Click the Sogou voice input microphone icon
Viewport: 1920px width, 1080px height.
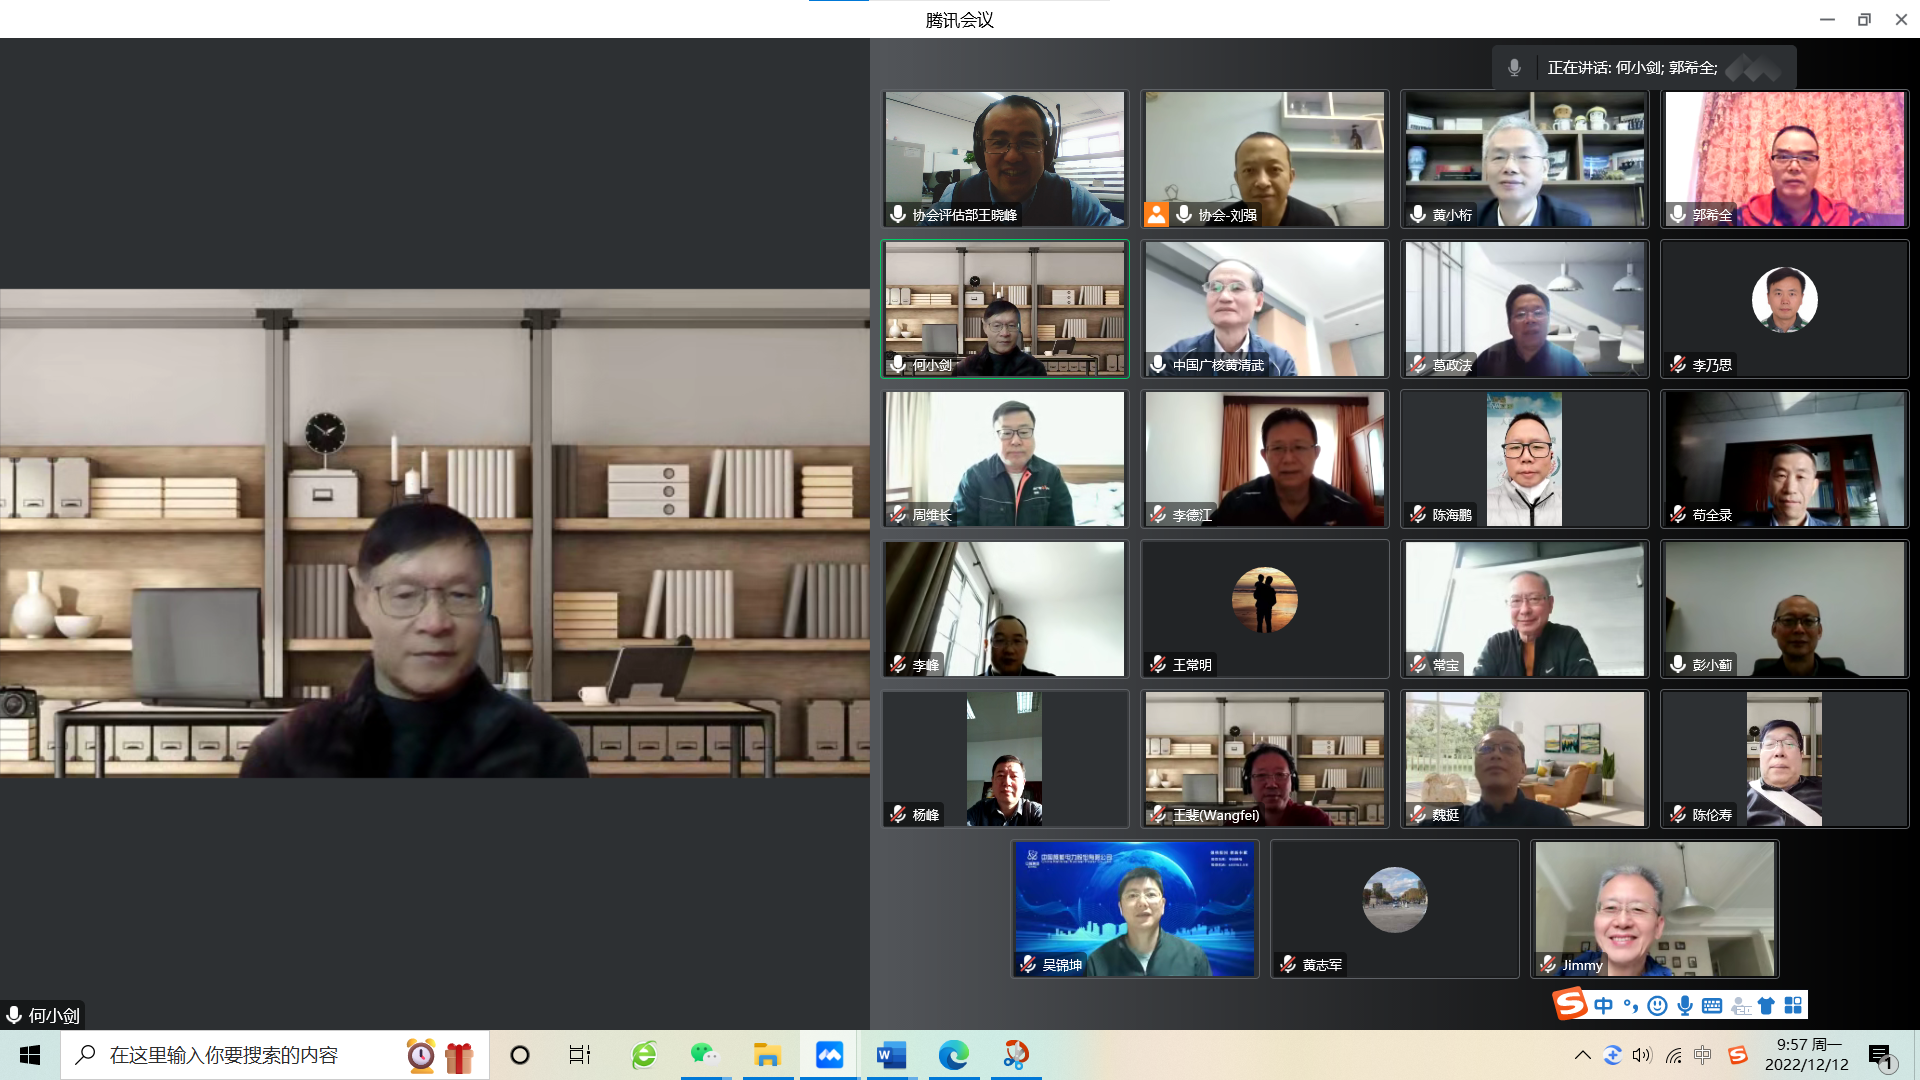pyautogui.click(x=1685, y=1006)
